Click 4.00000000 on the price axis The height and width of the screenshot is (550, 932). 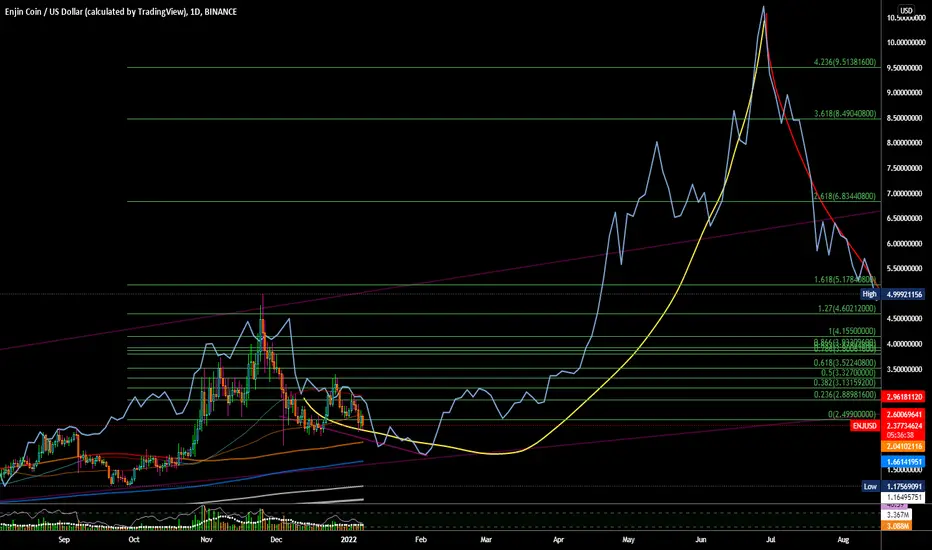pos(905,344)
